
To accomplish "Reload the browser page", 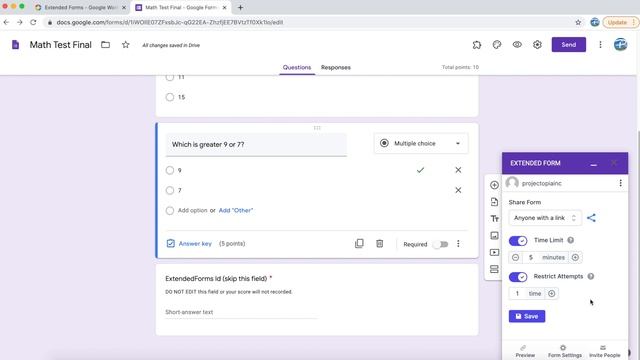I will click(x=33, y=22).
